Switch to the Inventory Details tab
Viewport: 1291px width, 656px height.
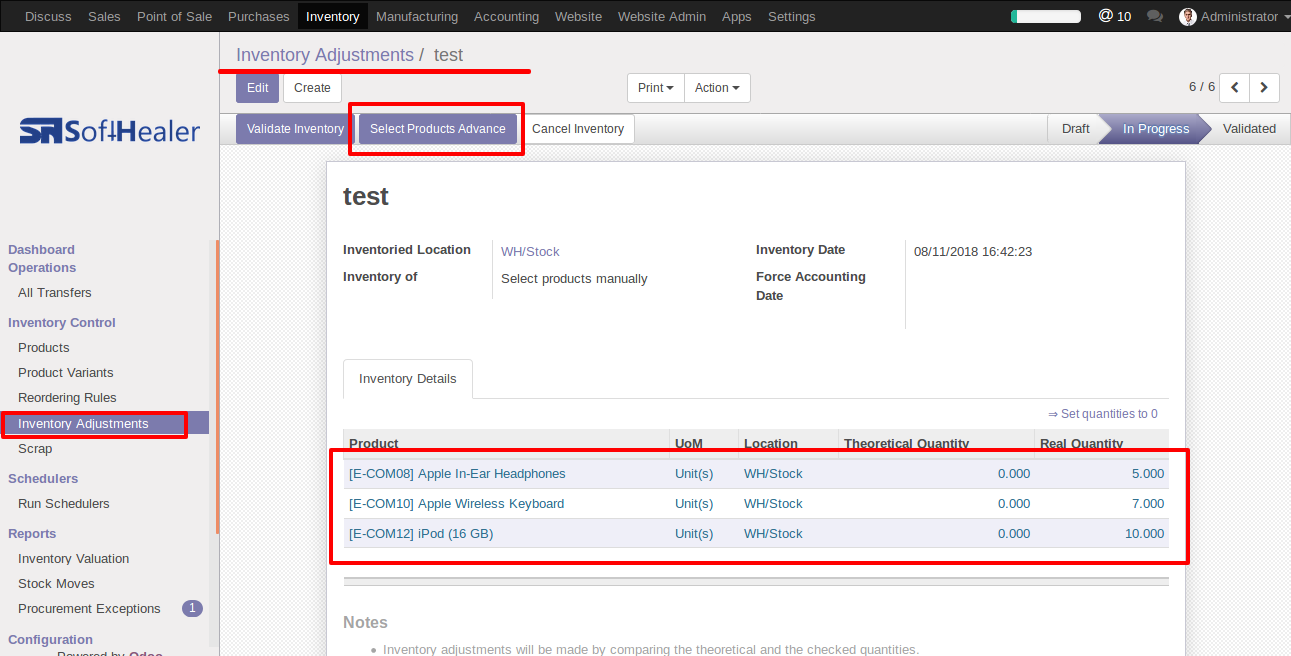tap(408, 379)
